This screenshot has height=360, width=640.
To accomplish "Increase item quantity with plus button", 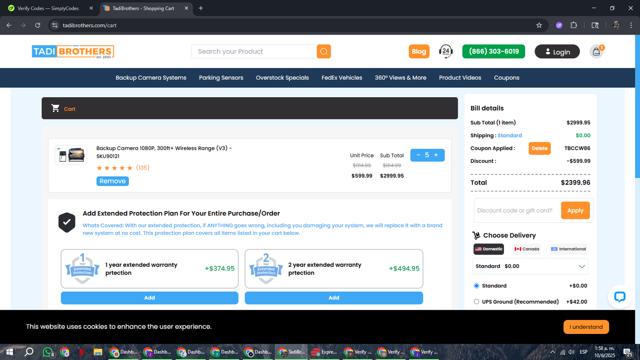I will click(436, 155).
